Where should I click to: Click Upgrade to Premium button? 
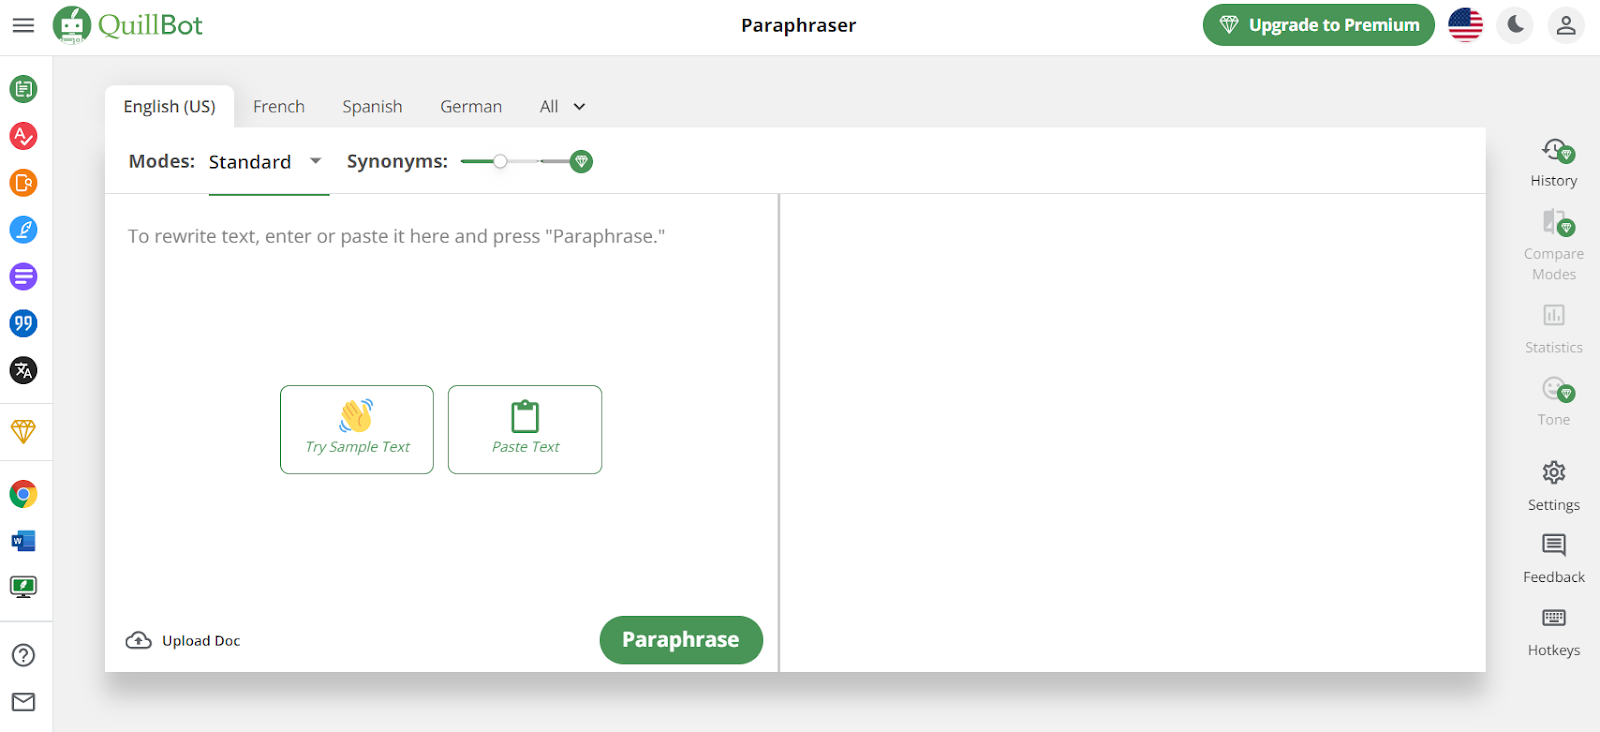pos(1318,25)
